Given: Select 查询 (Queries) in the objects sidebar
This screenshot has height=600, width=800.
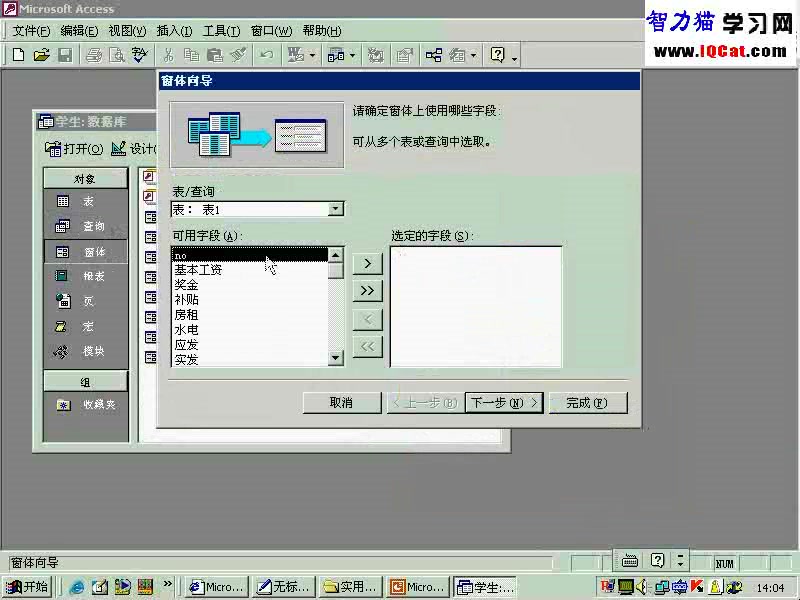Looking at the screenshot, I should [86, 226].
